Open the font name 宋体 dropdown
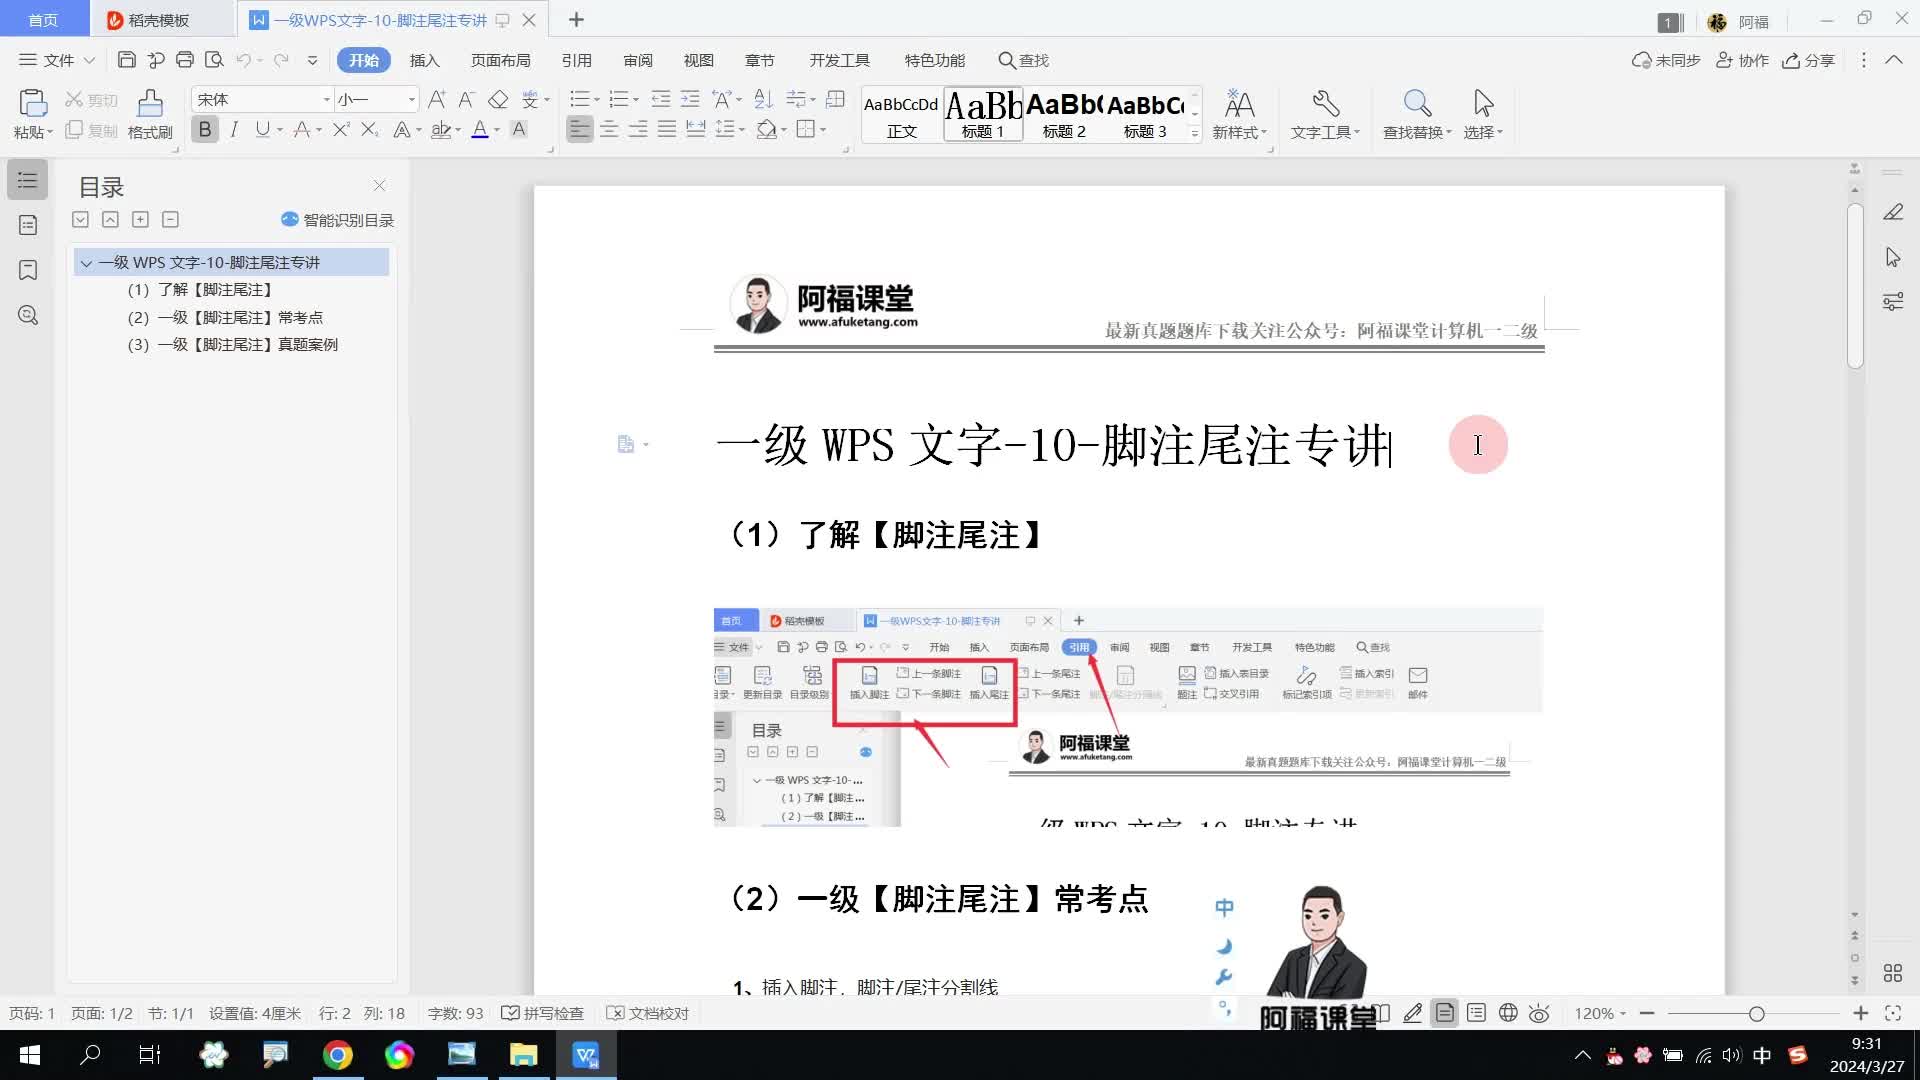Viewport: 1920px width, 1080px height. (x=326, y=99)
